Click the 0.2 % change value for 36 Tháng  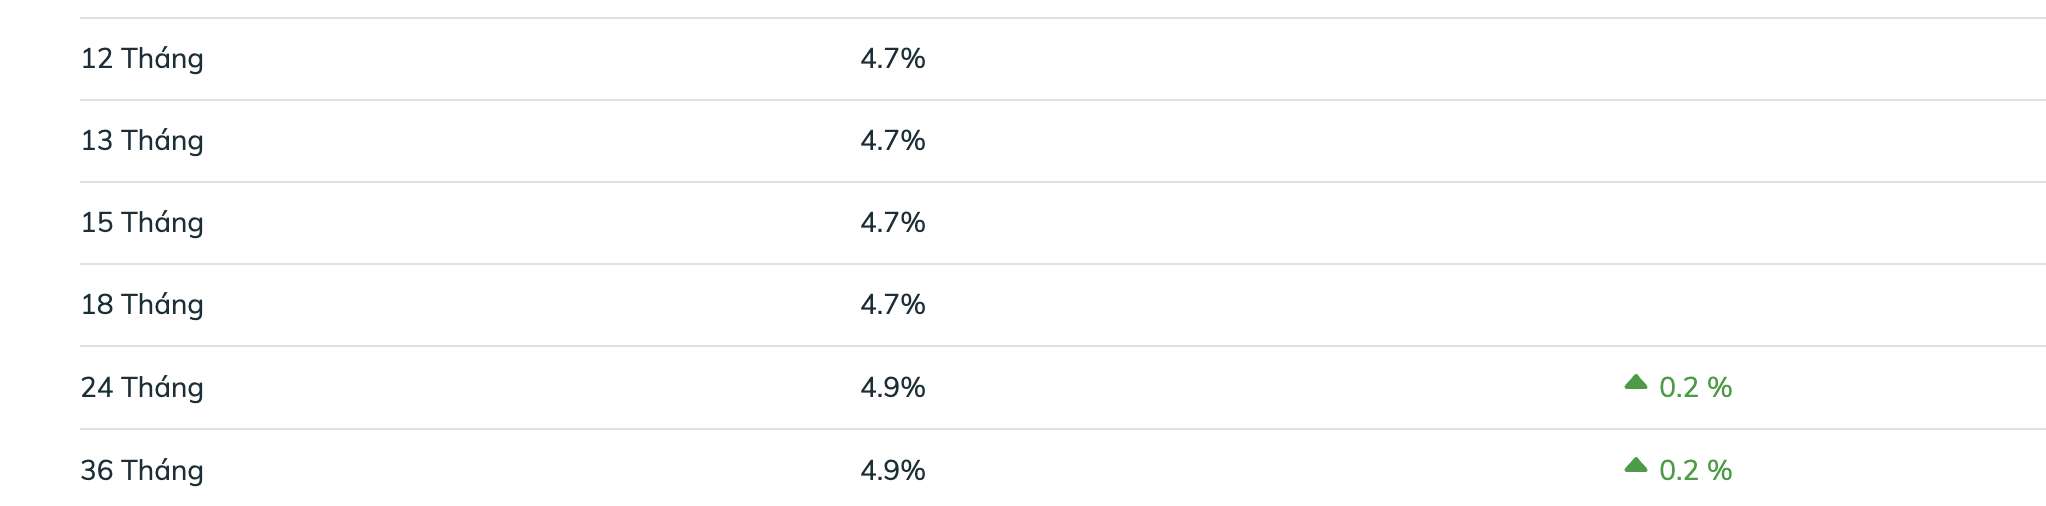[1695, 471]
